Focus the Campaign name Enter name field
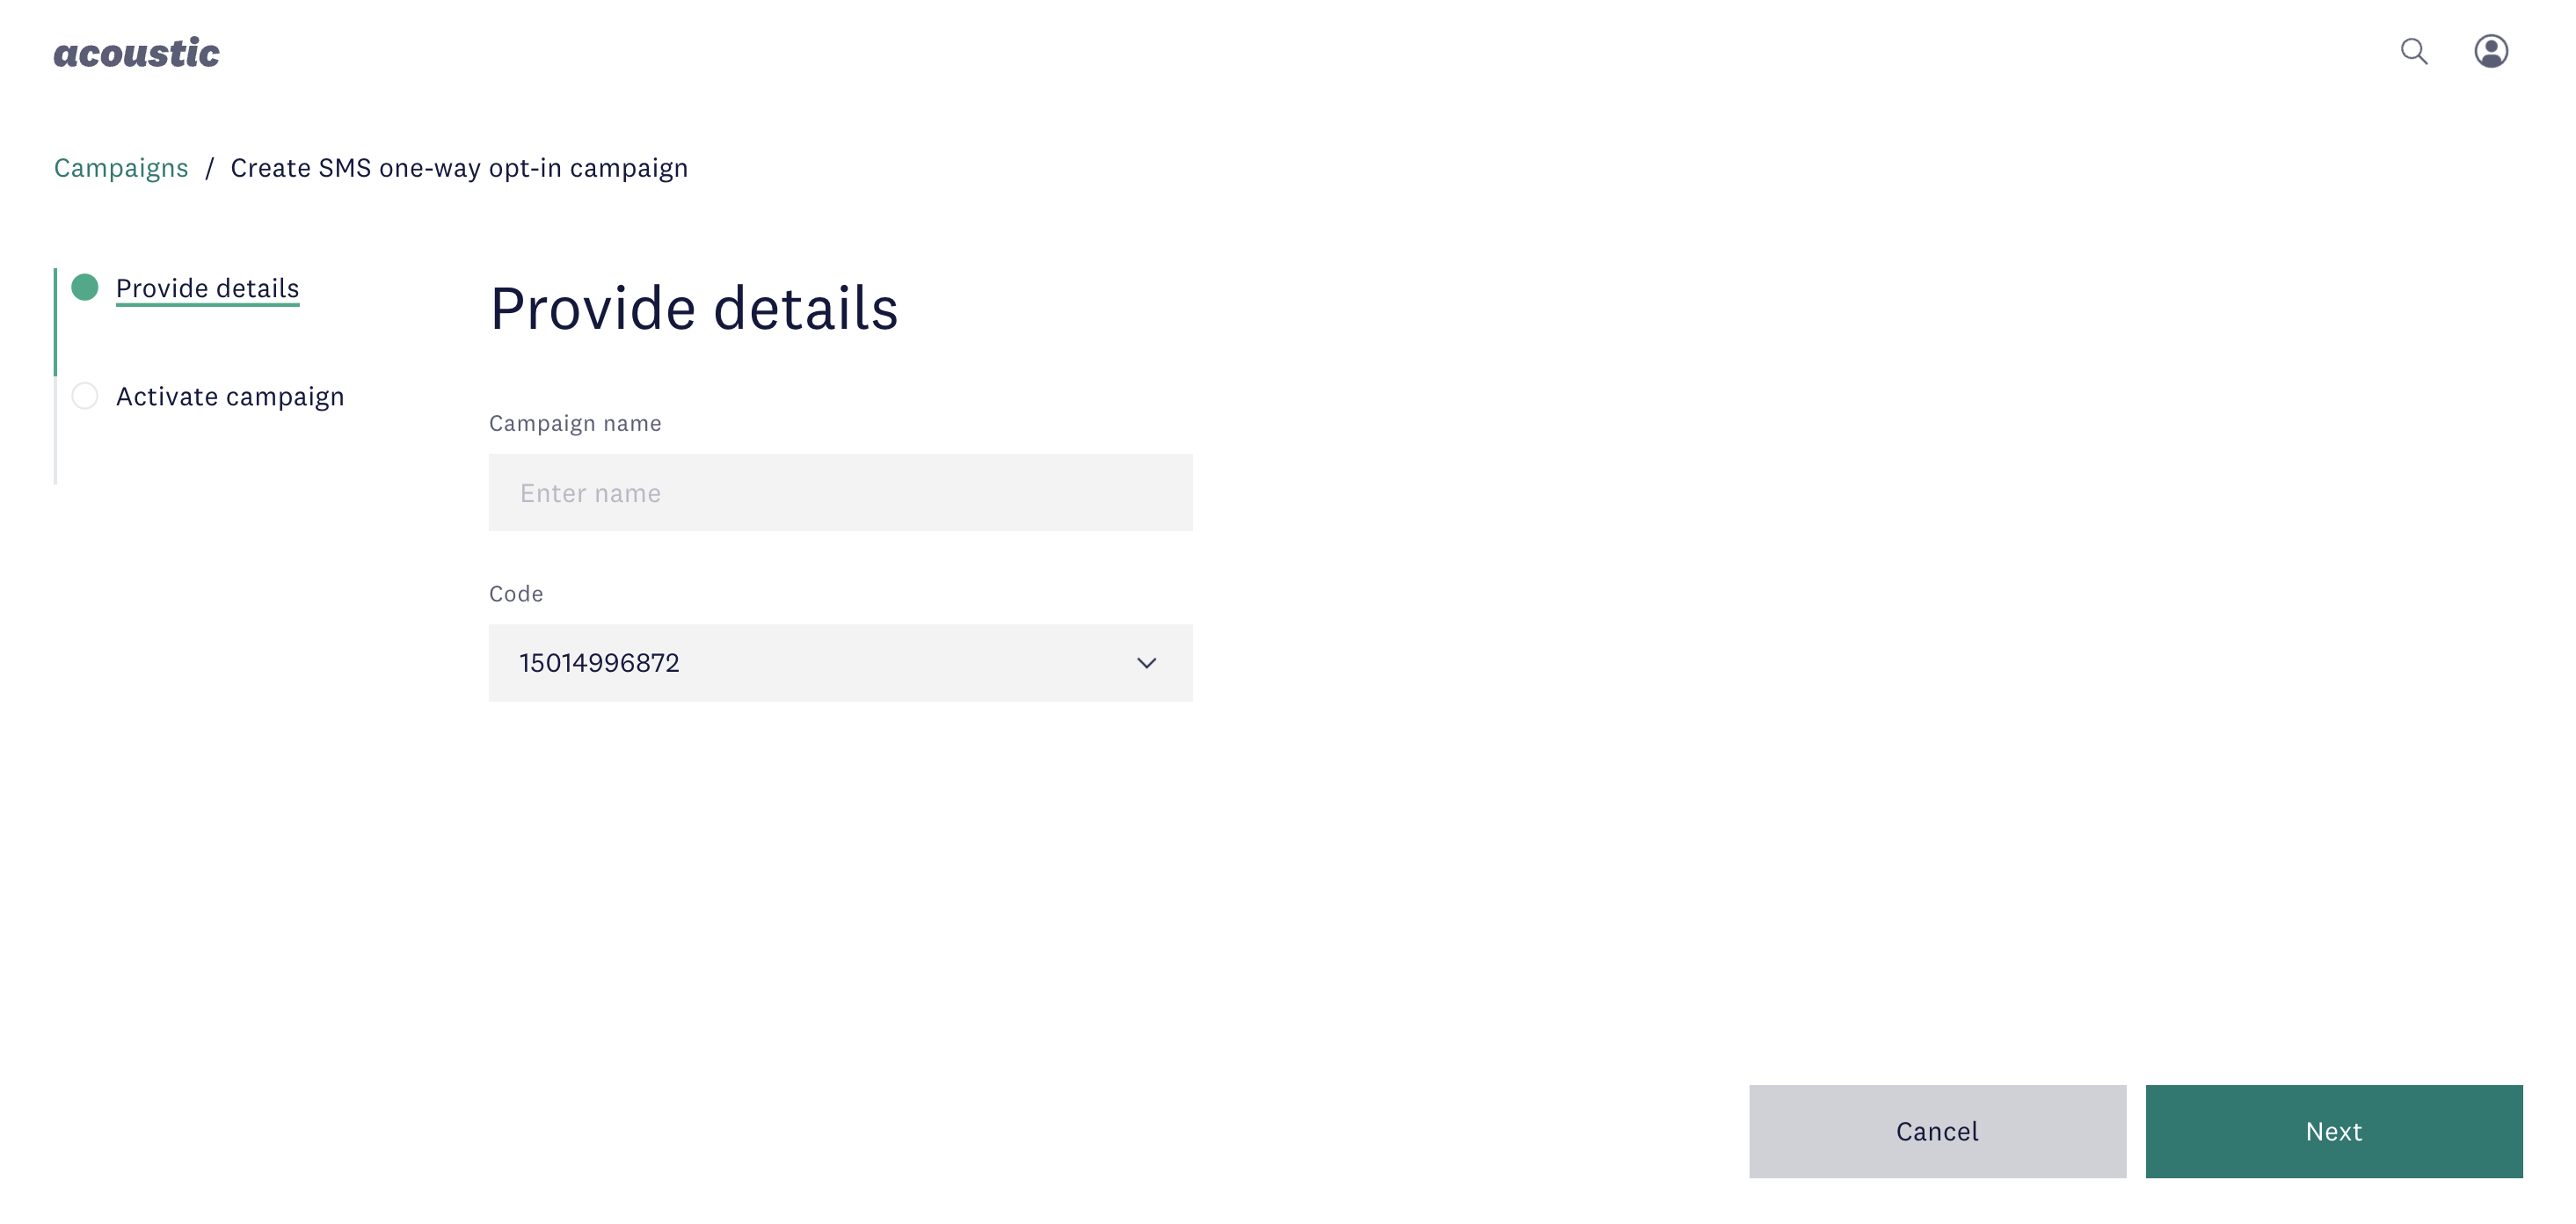This screenshot has width=2576, height=1224. [x=841, y=493]
